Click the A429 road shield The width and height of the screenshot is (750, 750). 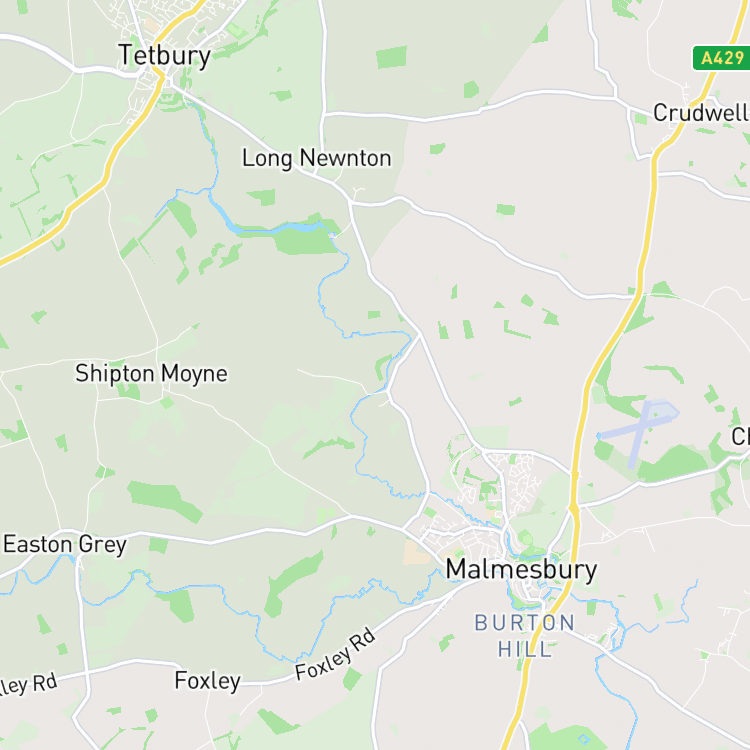click(x=721, y=58)
